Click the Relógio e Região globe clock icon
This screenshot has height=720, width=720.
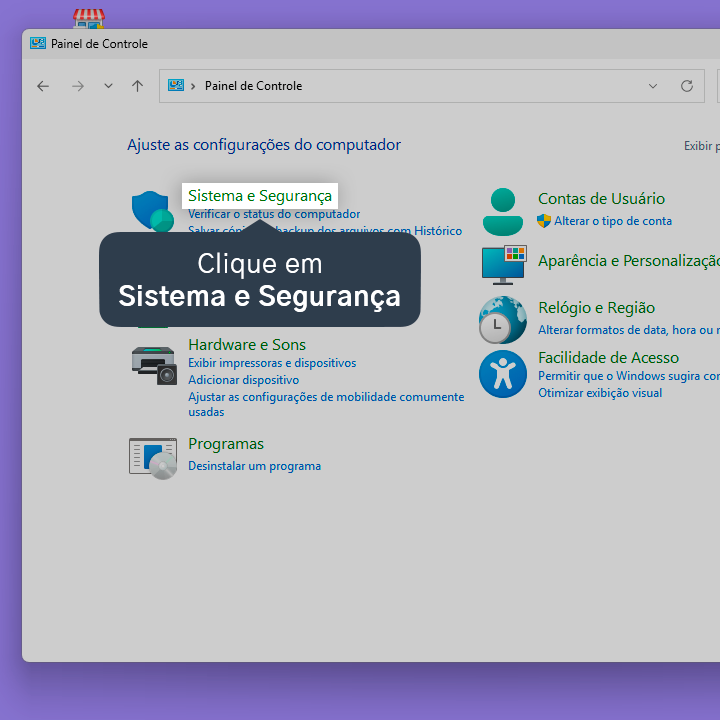click(503, 320)
